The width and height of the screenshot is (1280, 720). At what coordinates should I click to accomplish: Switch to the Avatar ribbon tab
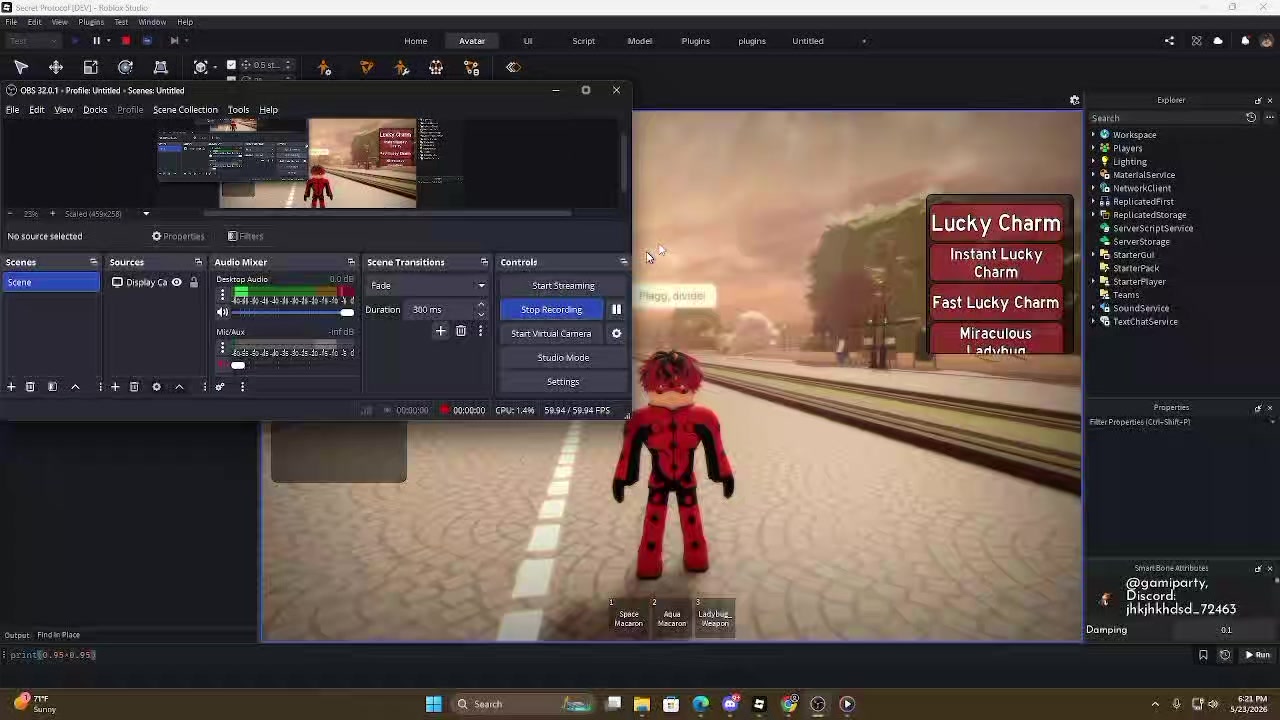[x=472, y=41]
